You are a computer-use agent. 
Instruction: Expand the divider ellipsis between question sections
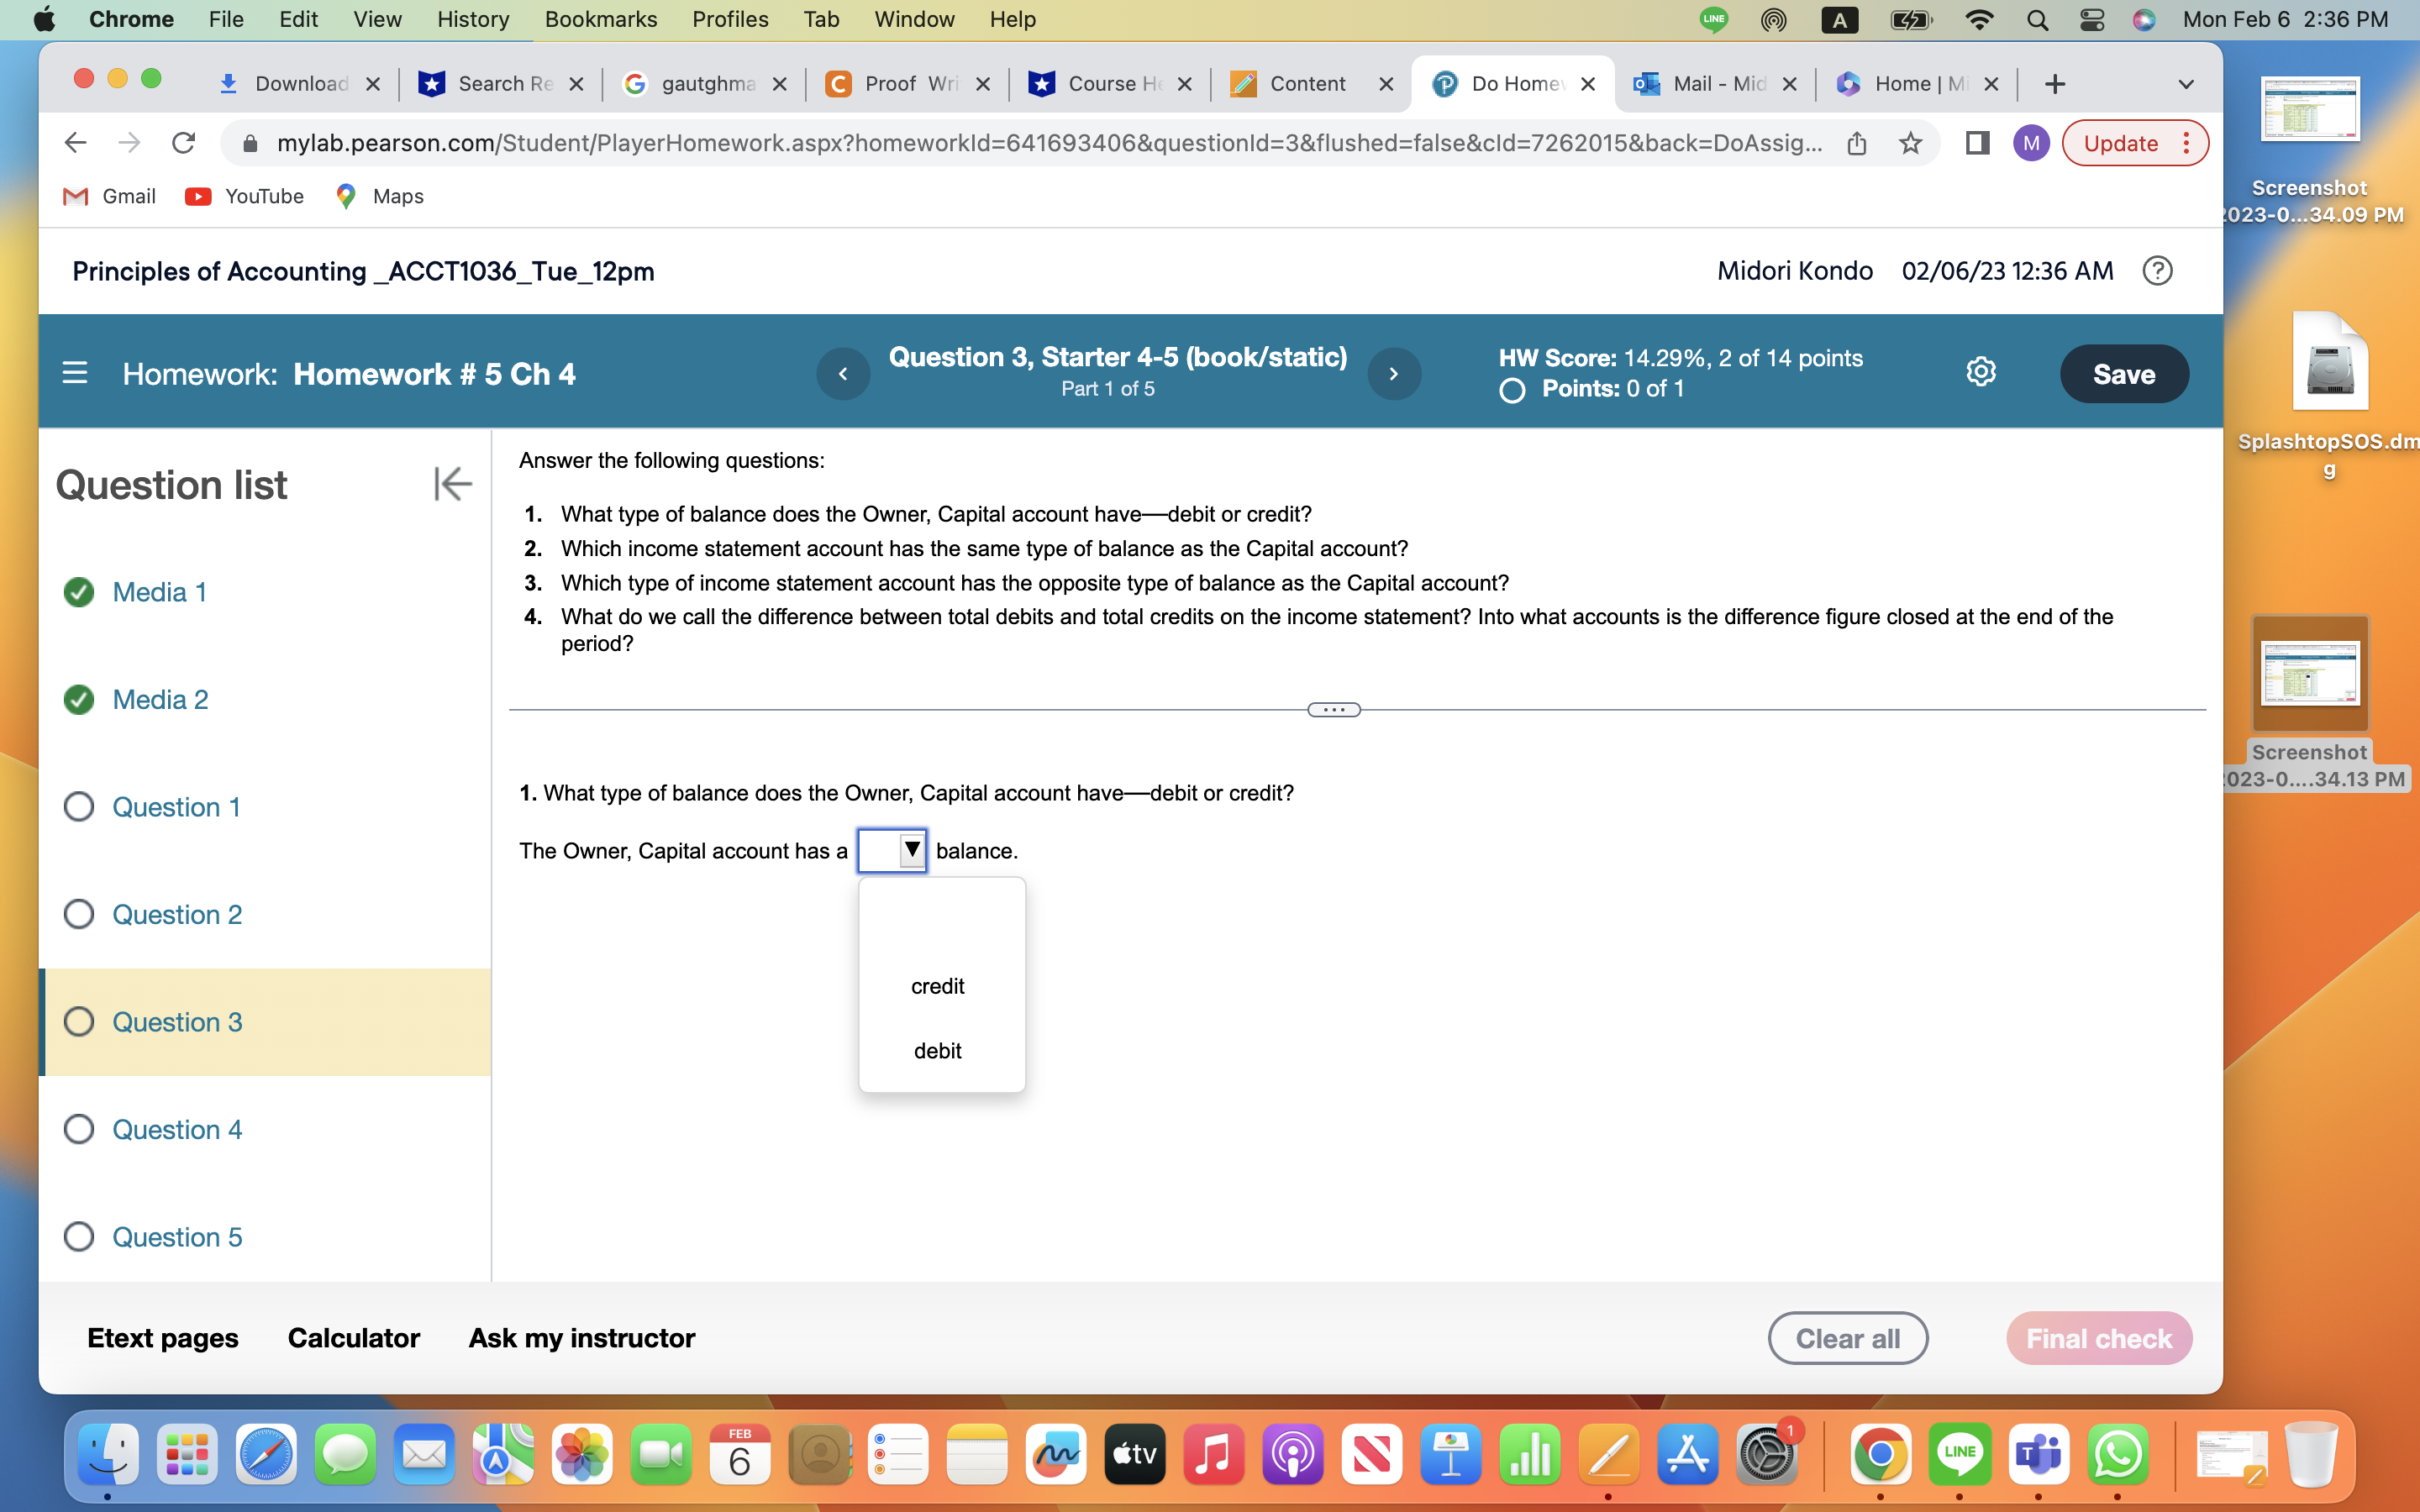point(1333,709)
